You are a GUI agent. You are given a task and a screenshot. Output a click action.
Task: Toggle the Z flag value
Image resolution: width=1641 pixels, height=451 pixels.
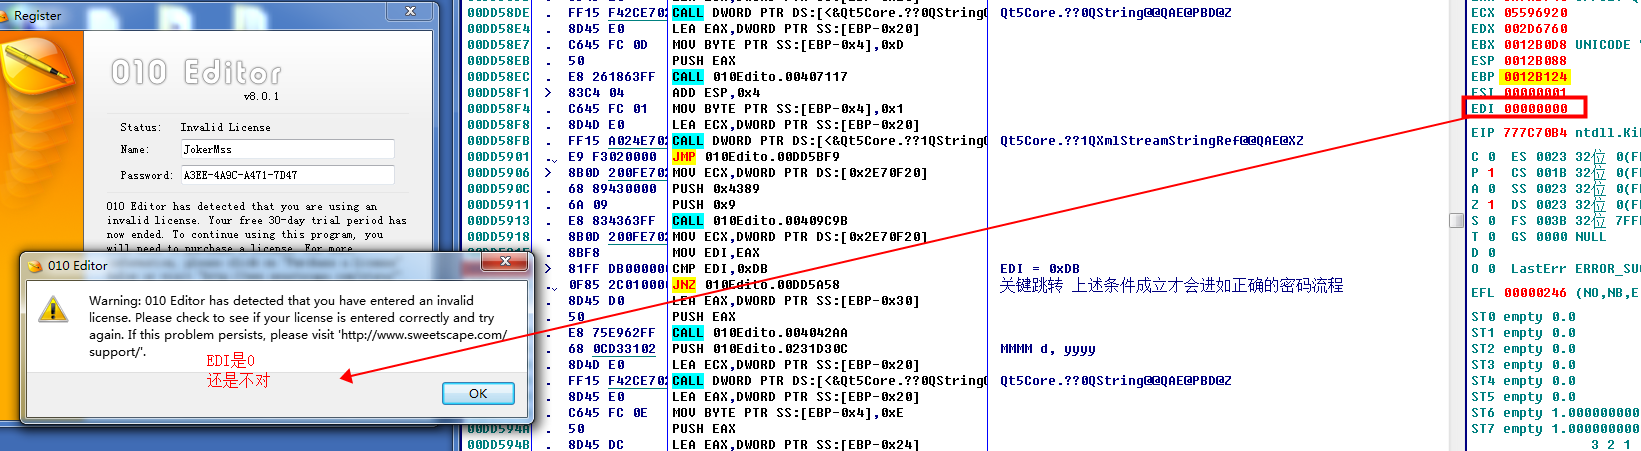1491,205
